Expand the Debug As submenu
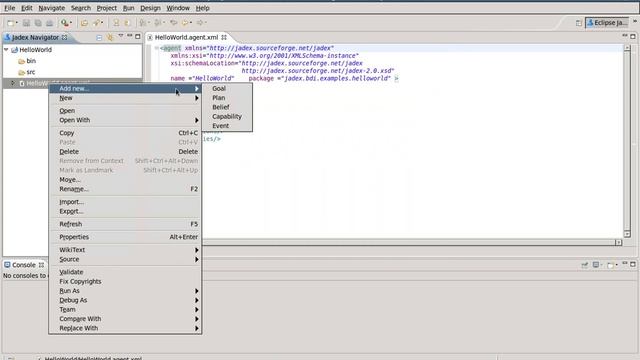 pos(125,300)
